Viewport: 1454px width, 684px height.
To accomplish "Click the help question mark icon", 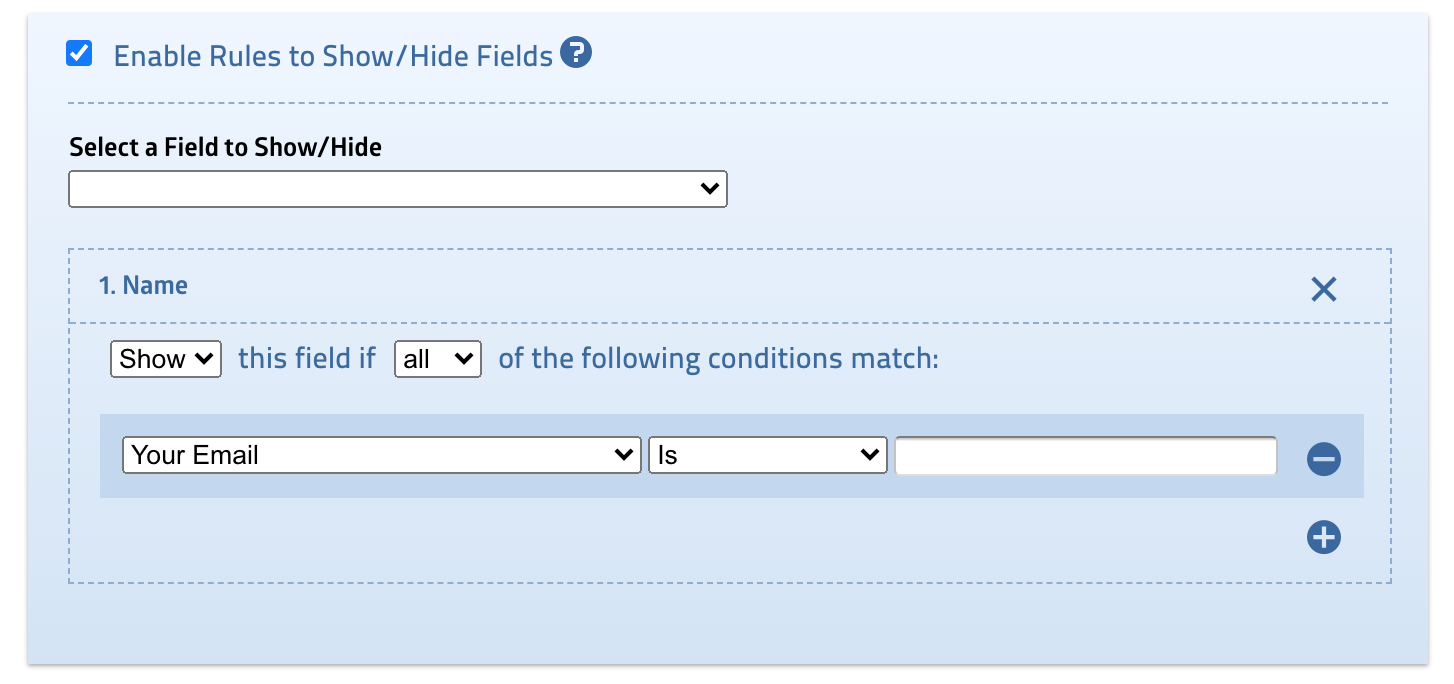I will point(576,52).
